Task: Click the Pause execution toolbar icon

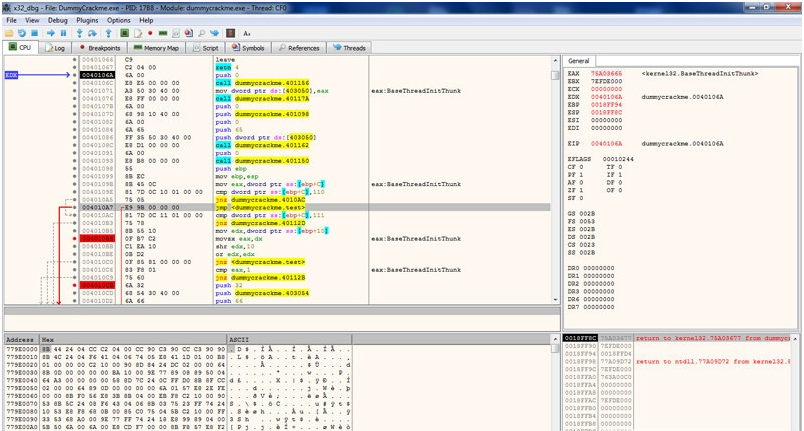Action: pyautogui.click(x=65, y=33)
